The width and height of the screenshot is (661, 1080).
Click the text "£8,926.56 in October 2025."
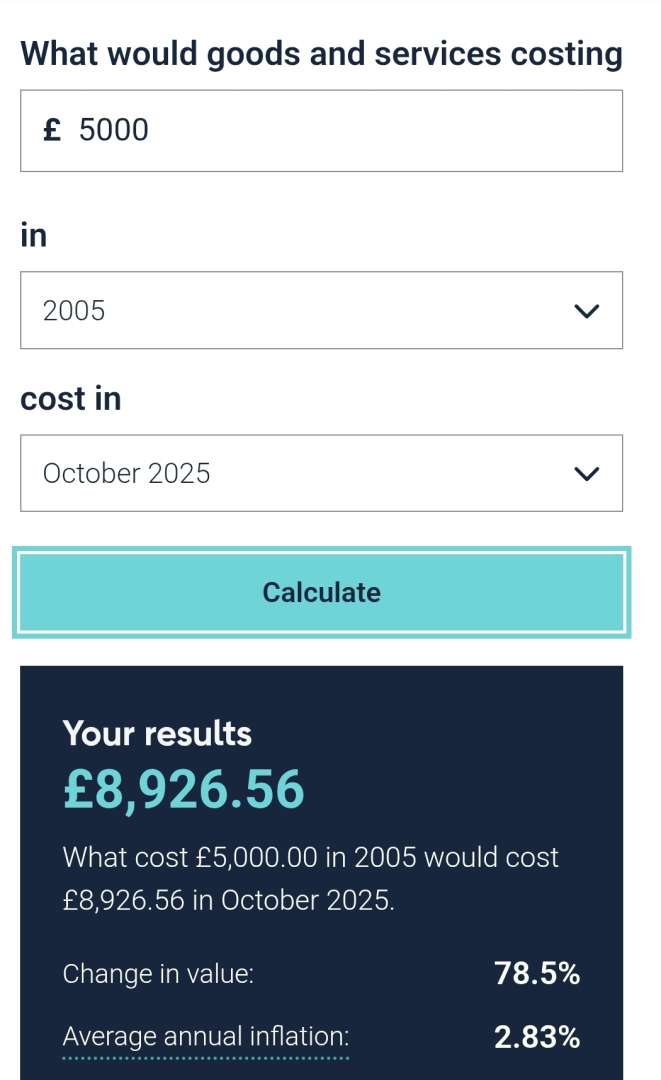228,900
